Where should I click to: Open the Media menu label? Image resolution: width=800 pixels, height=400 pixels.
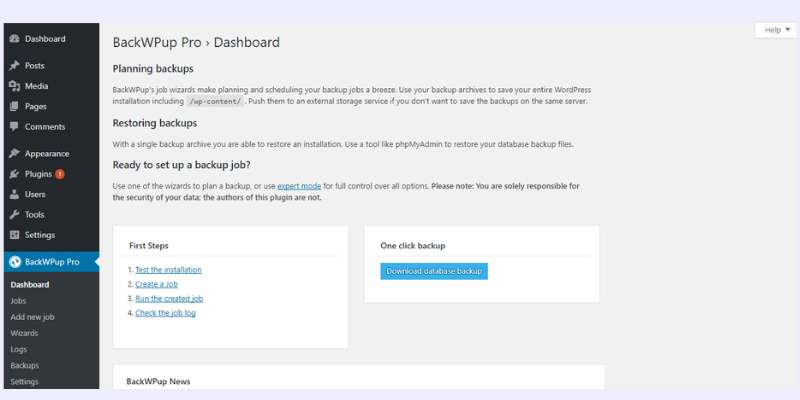(x=36, y=86)
